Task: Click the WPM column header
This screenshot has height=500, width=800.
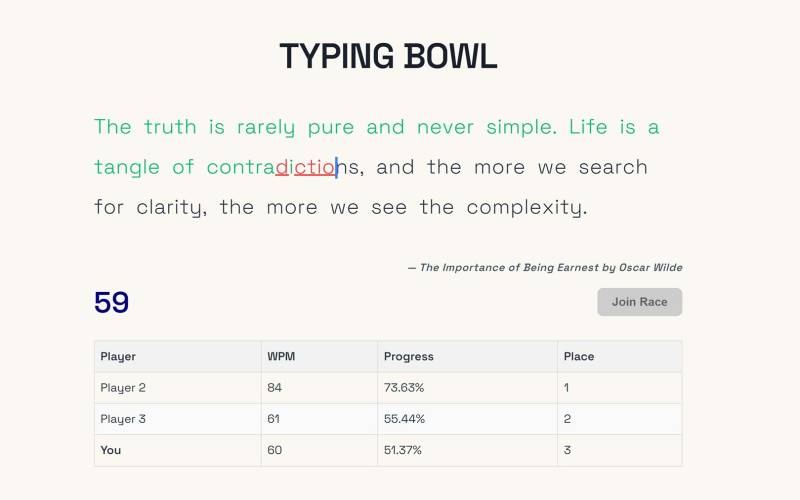Action: click(x=280, y=356)
